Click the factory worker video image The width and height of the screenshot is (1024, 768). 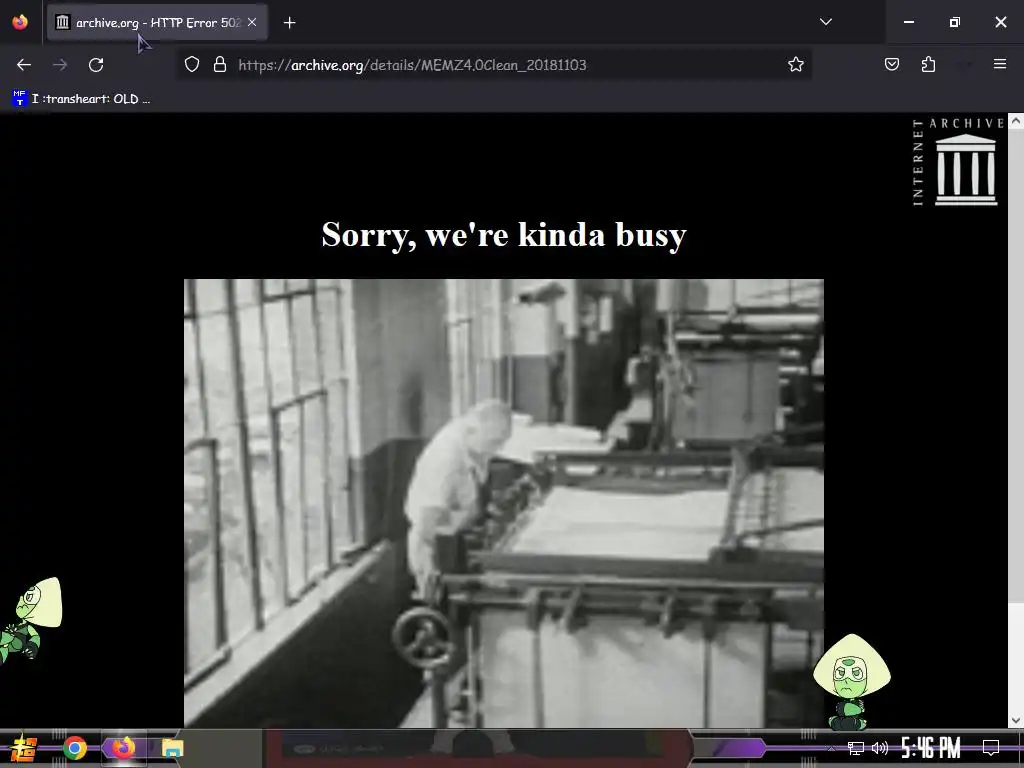click(504, 503)
